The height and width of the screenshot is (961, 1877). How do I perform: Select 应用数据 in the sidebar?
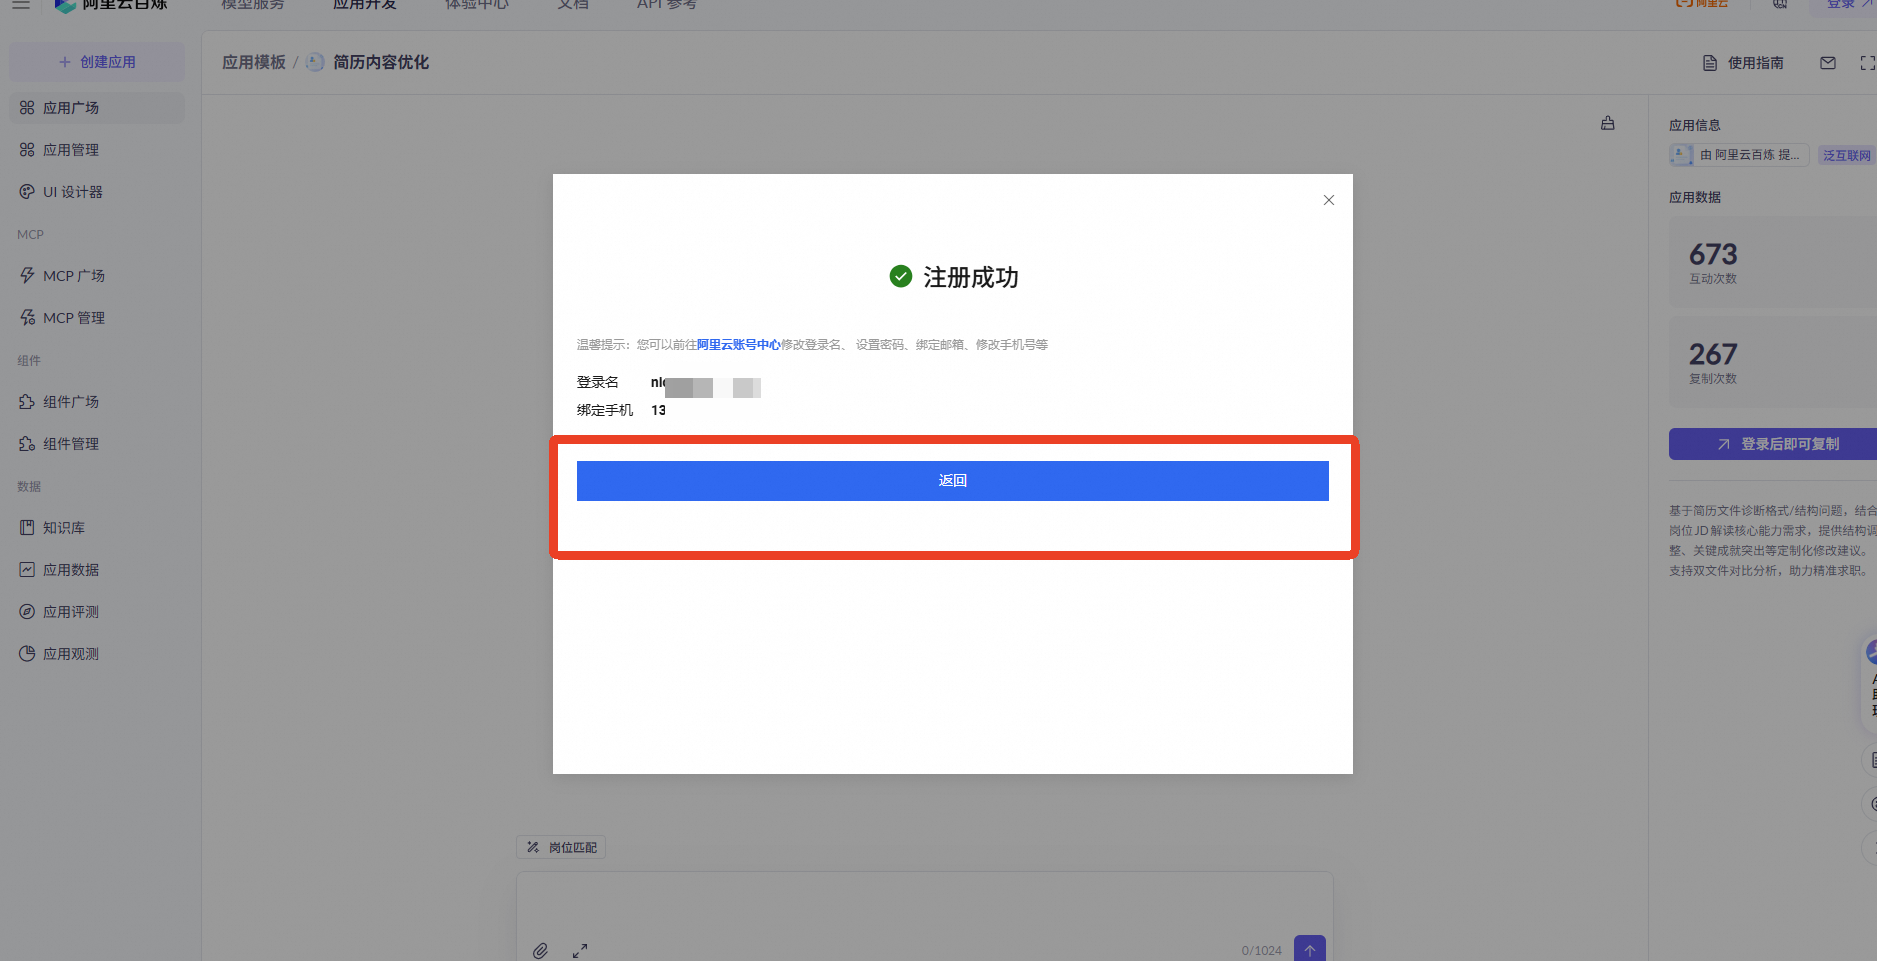click(97, 570)
